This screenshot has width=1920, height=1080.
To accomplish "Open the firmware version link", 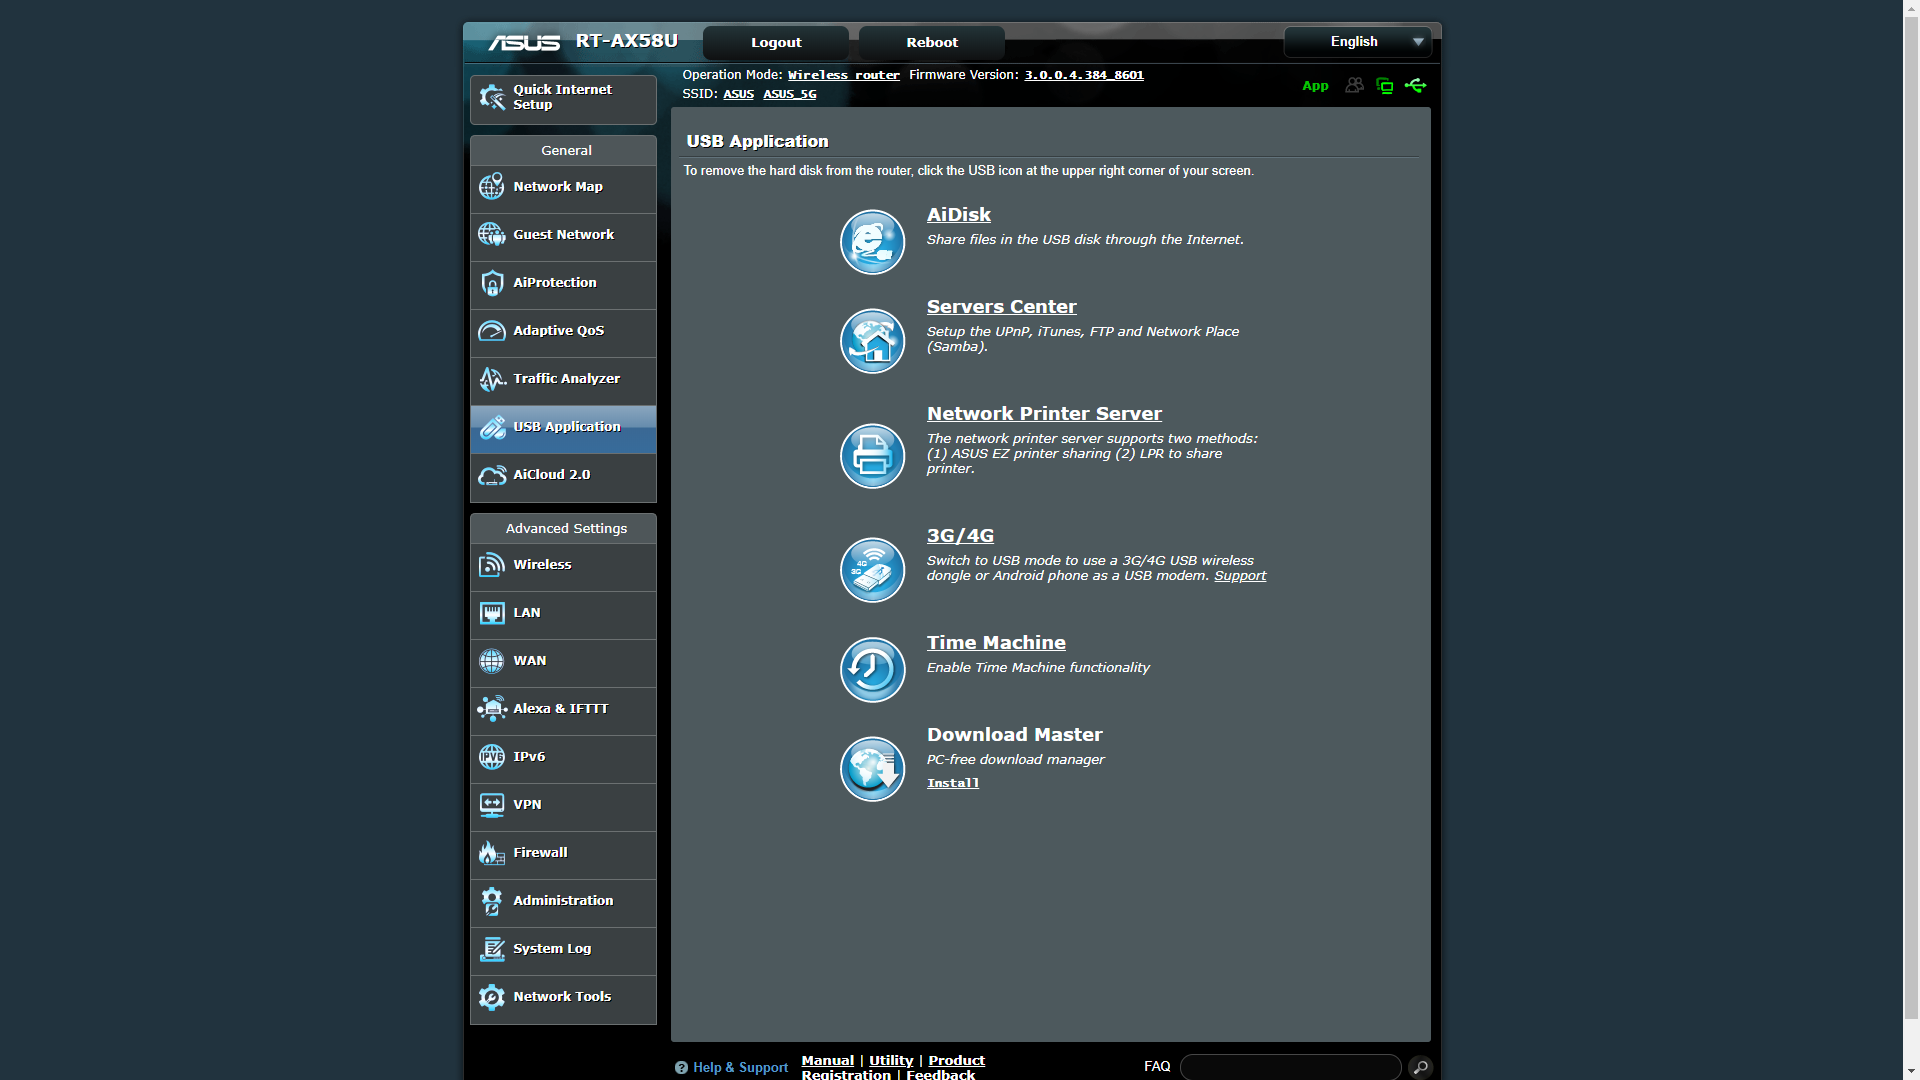I will coord(1083,75).
